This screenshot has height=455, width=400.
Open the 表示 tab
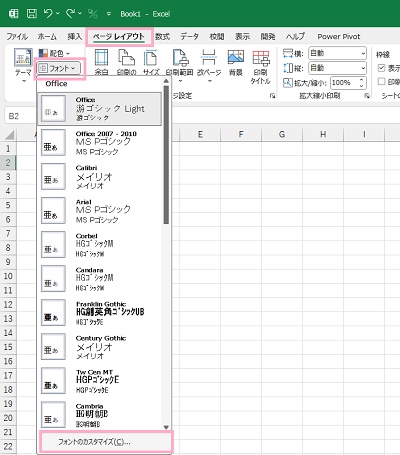(x=242, y=37)
